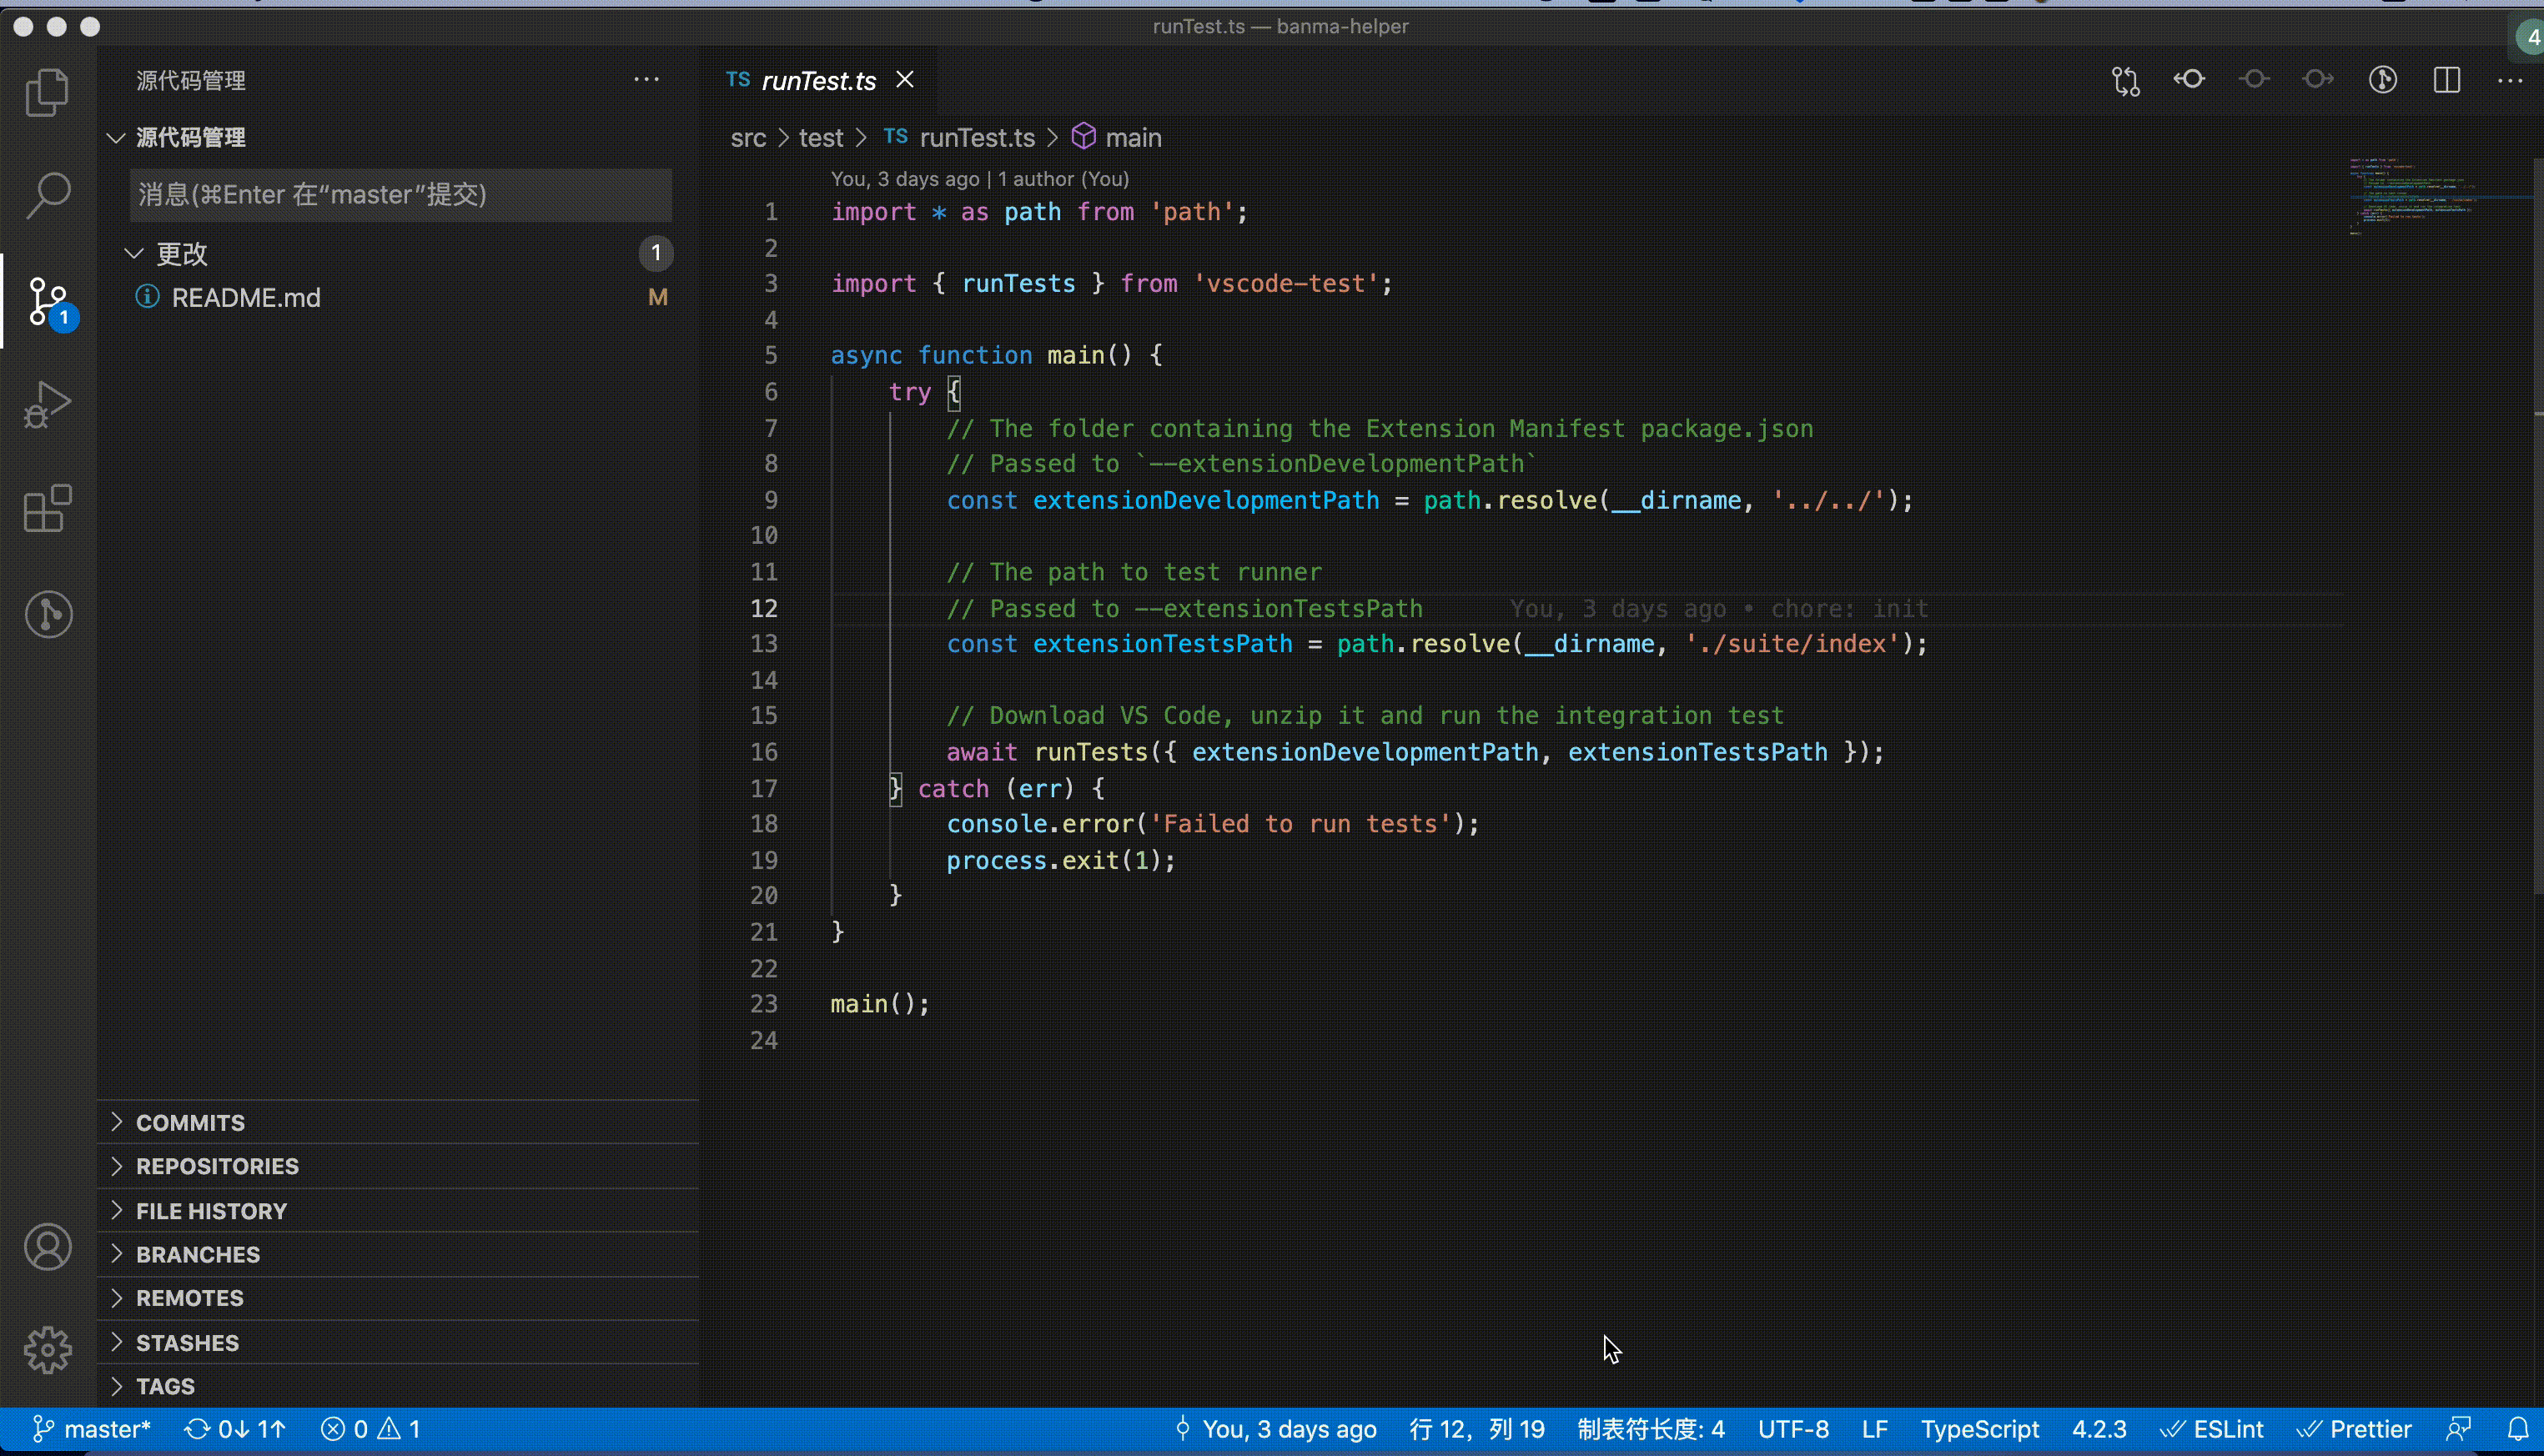
Task: Expand the TAGS section
Action: pos(398,1386)
